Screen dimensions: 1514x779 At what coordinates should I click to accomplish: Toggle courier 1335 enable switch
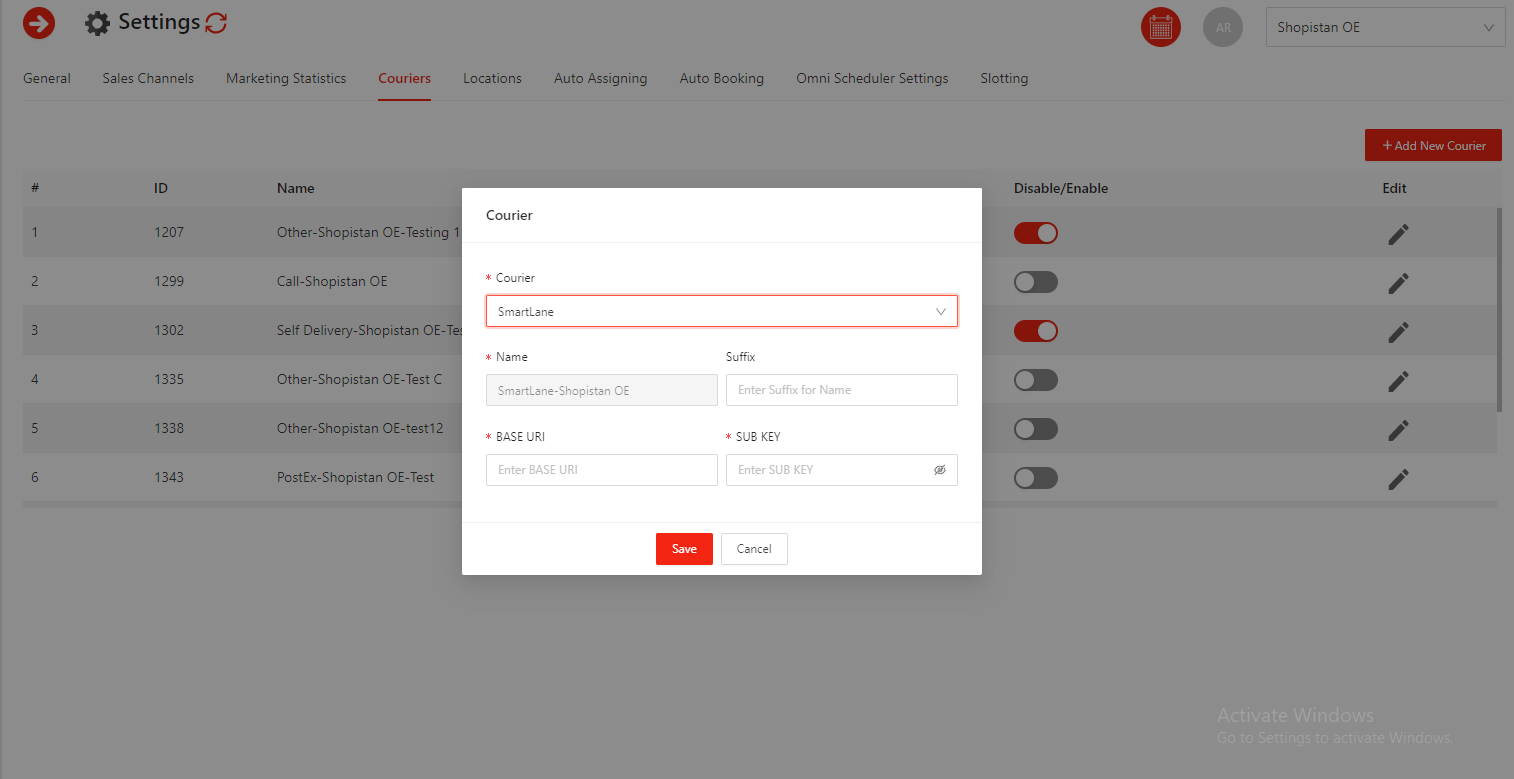coord(1035,380)
